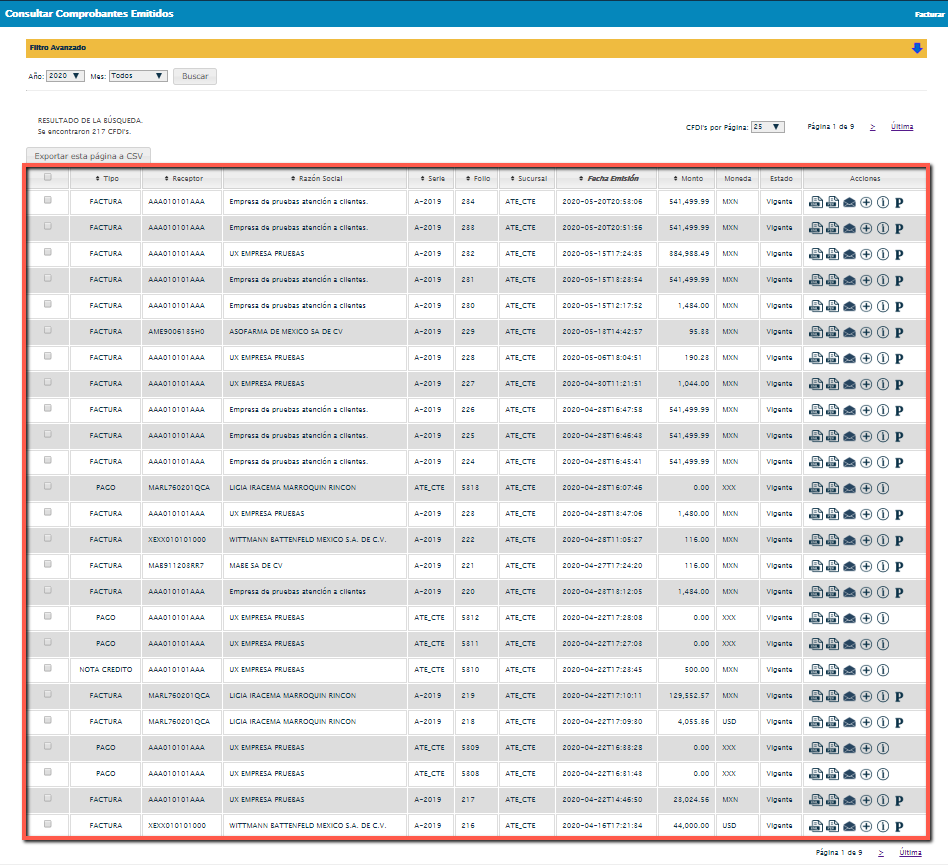Click Exportar esta página a CSV
This screenshot has height=865, width=948.
coord(88,156)
